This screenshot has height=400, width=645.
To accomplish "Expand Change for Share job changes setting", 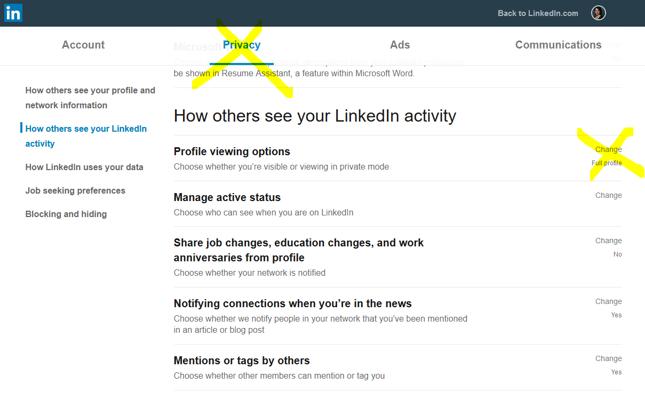I will [608, 240].
